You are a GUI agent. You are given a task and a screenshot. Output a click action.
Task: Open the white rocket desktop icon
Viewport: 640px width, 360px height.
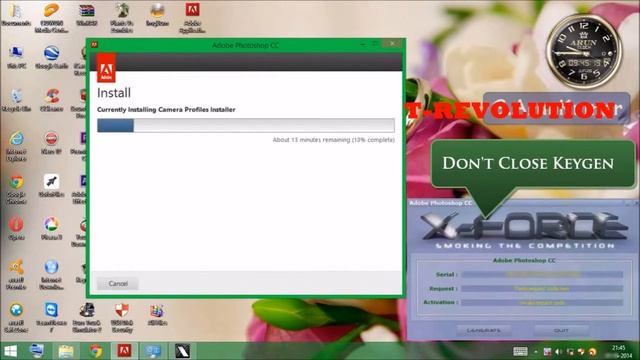(51, 186)
